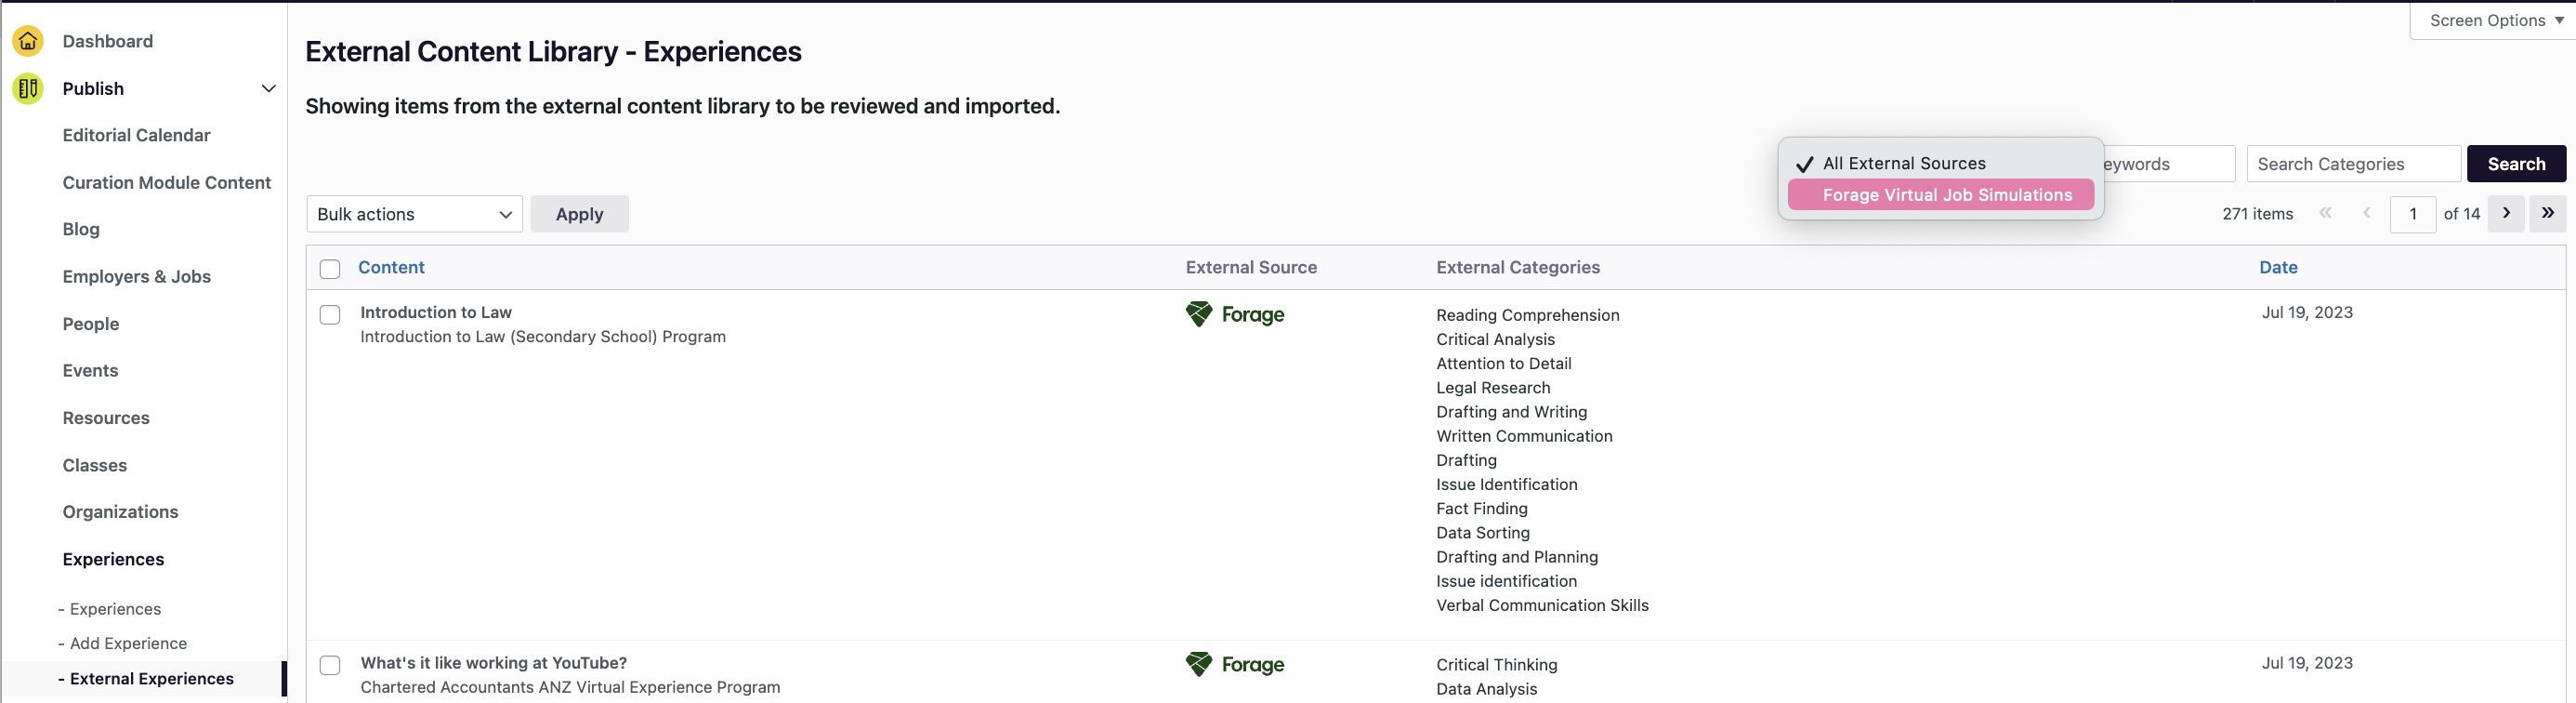This screenshot has width=2576, height=703.
Task: Collapse the Publish menu chevron
Action: 268,89
